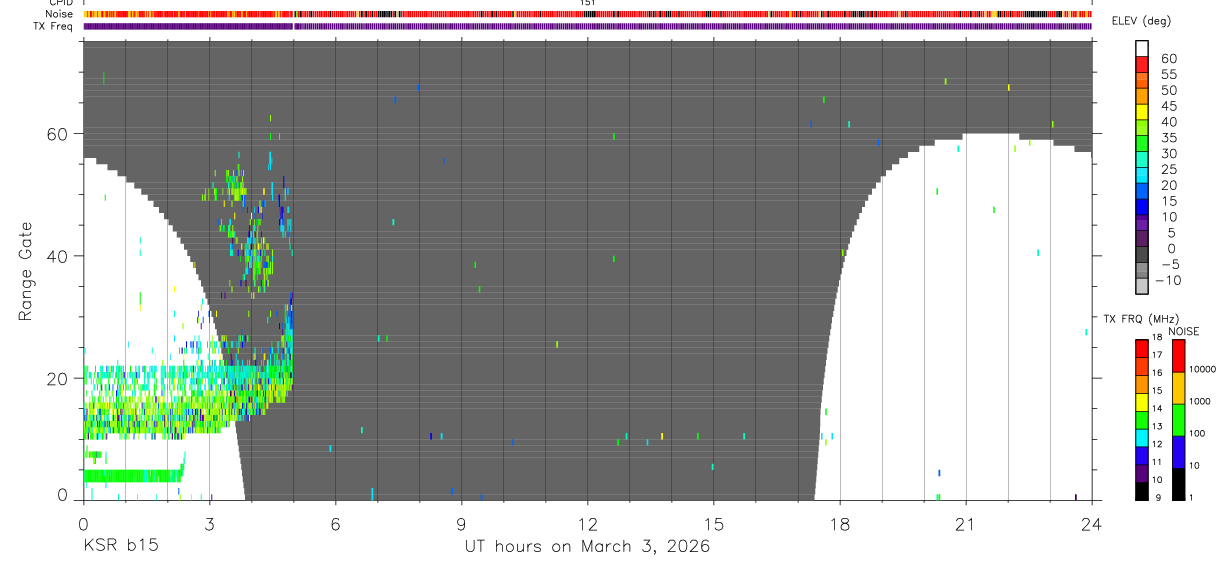Click the x-axis tick label '6'
The width and height of the screenshot is (1228, 567).
click(335, 523)
